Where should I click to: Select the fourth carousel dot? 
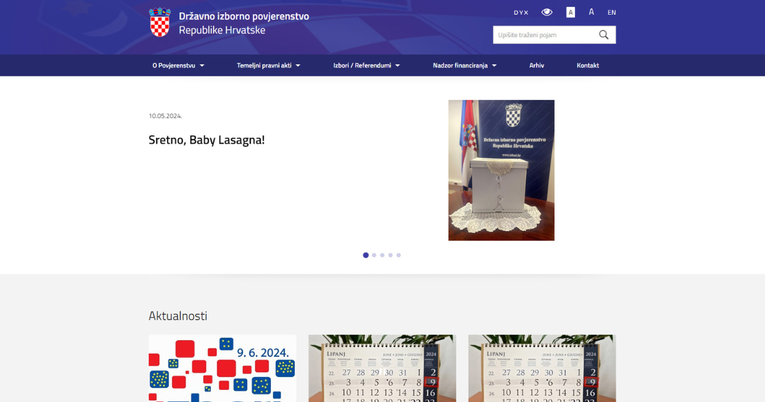point(390,255)
